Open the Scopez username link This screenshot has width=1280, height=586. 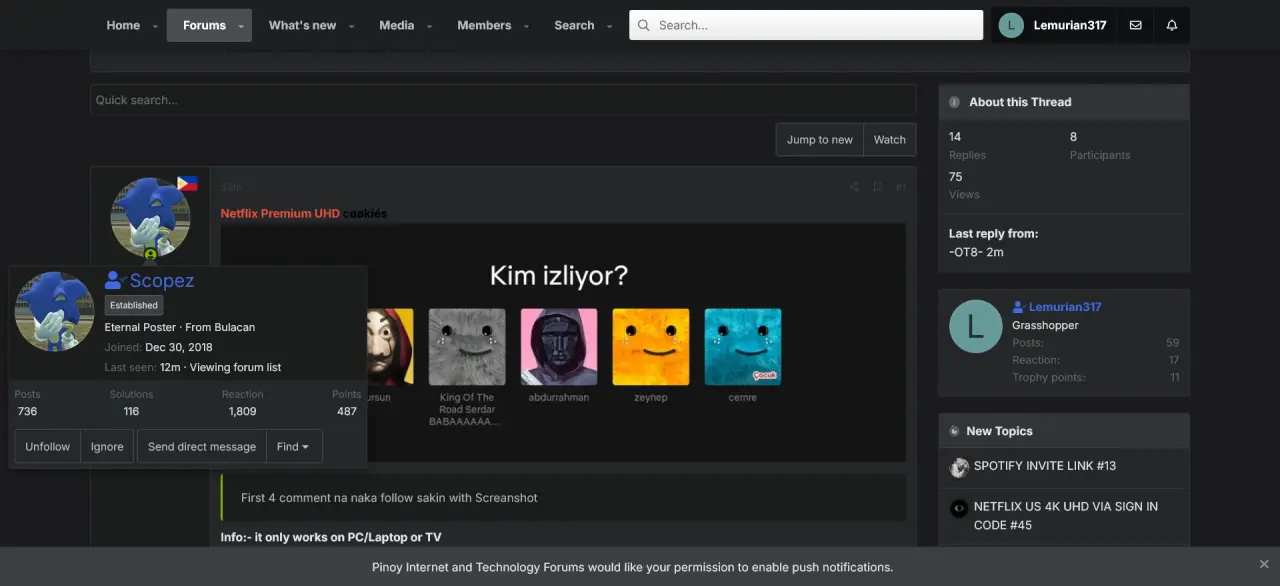[x=161, y=281]
